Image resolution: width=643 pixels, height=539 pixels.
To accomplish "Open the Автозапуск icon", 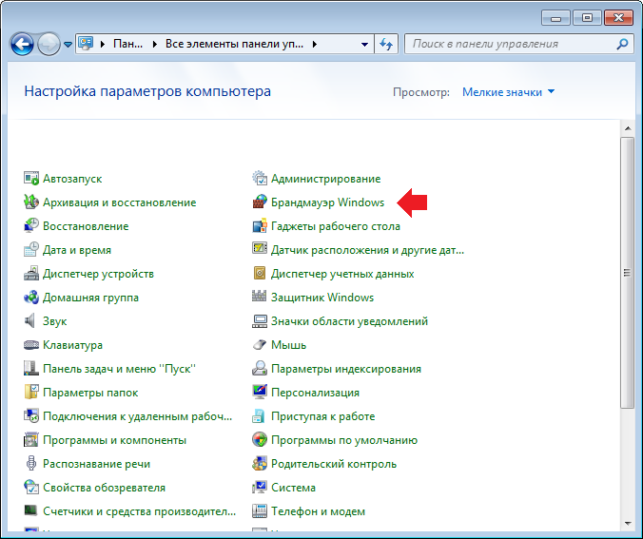I will pyautogui.click(x=31, y=178).
